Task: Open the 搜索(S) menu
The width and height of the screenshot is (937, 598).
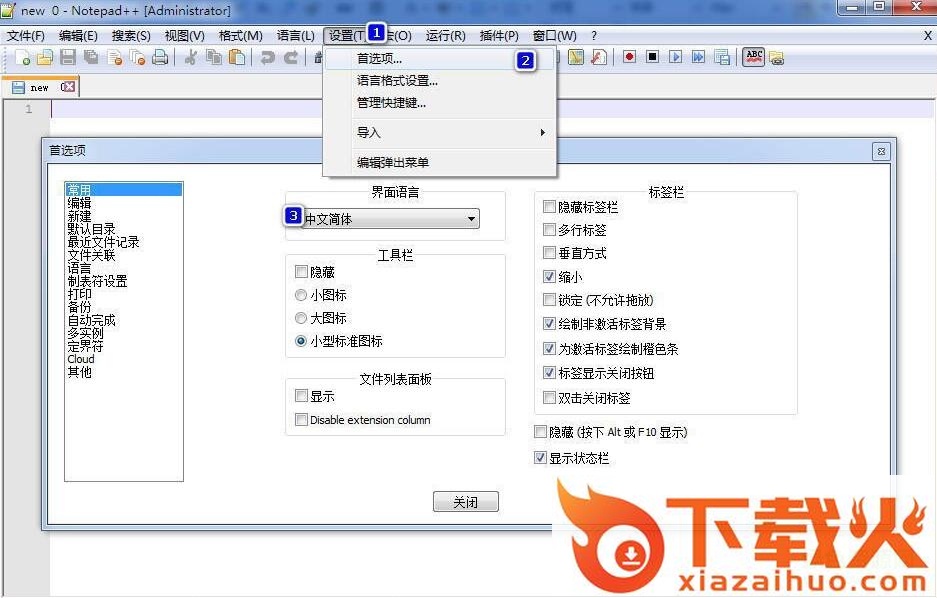Action: [131, 36]
